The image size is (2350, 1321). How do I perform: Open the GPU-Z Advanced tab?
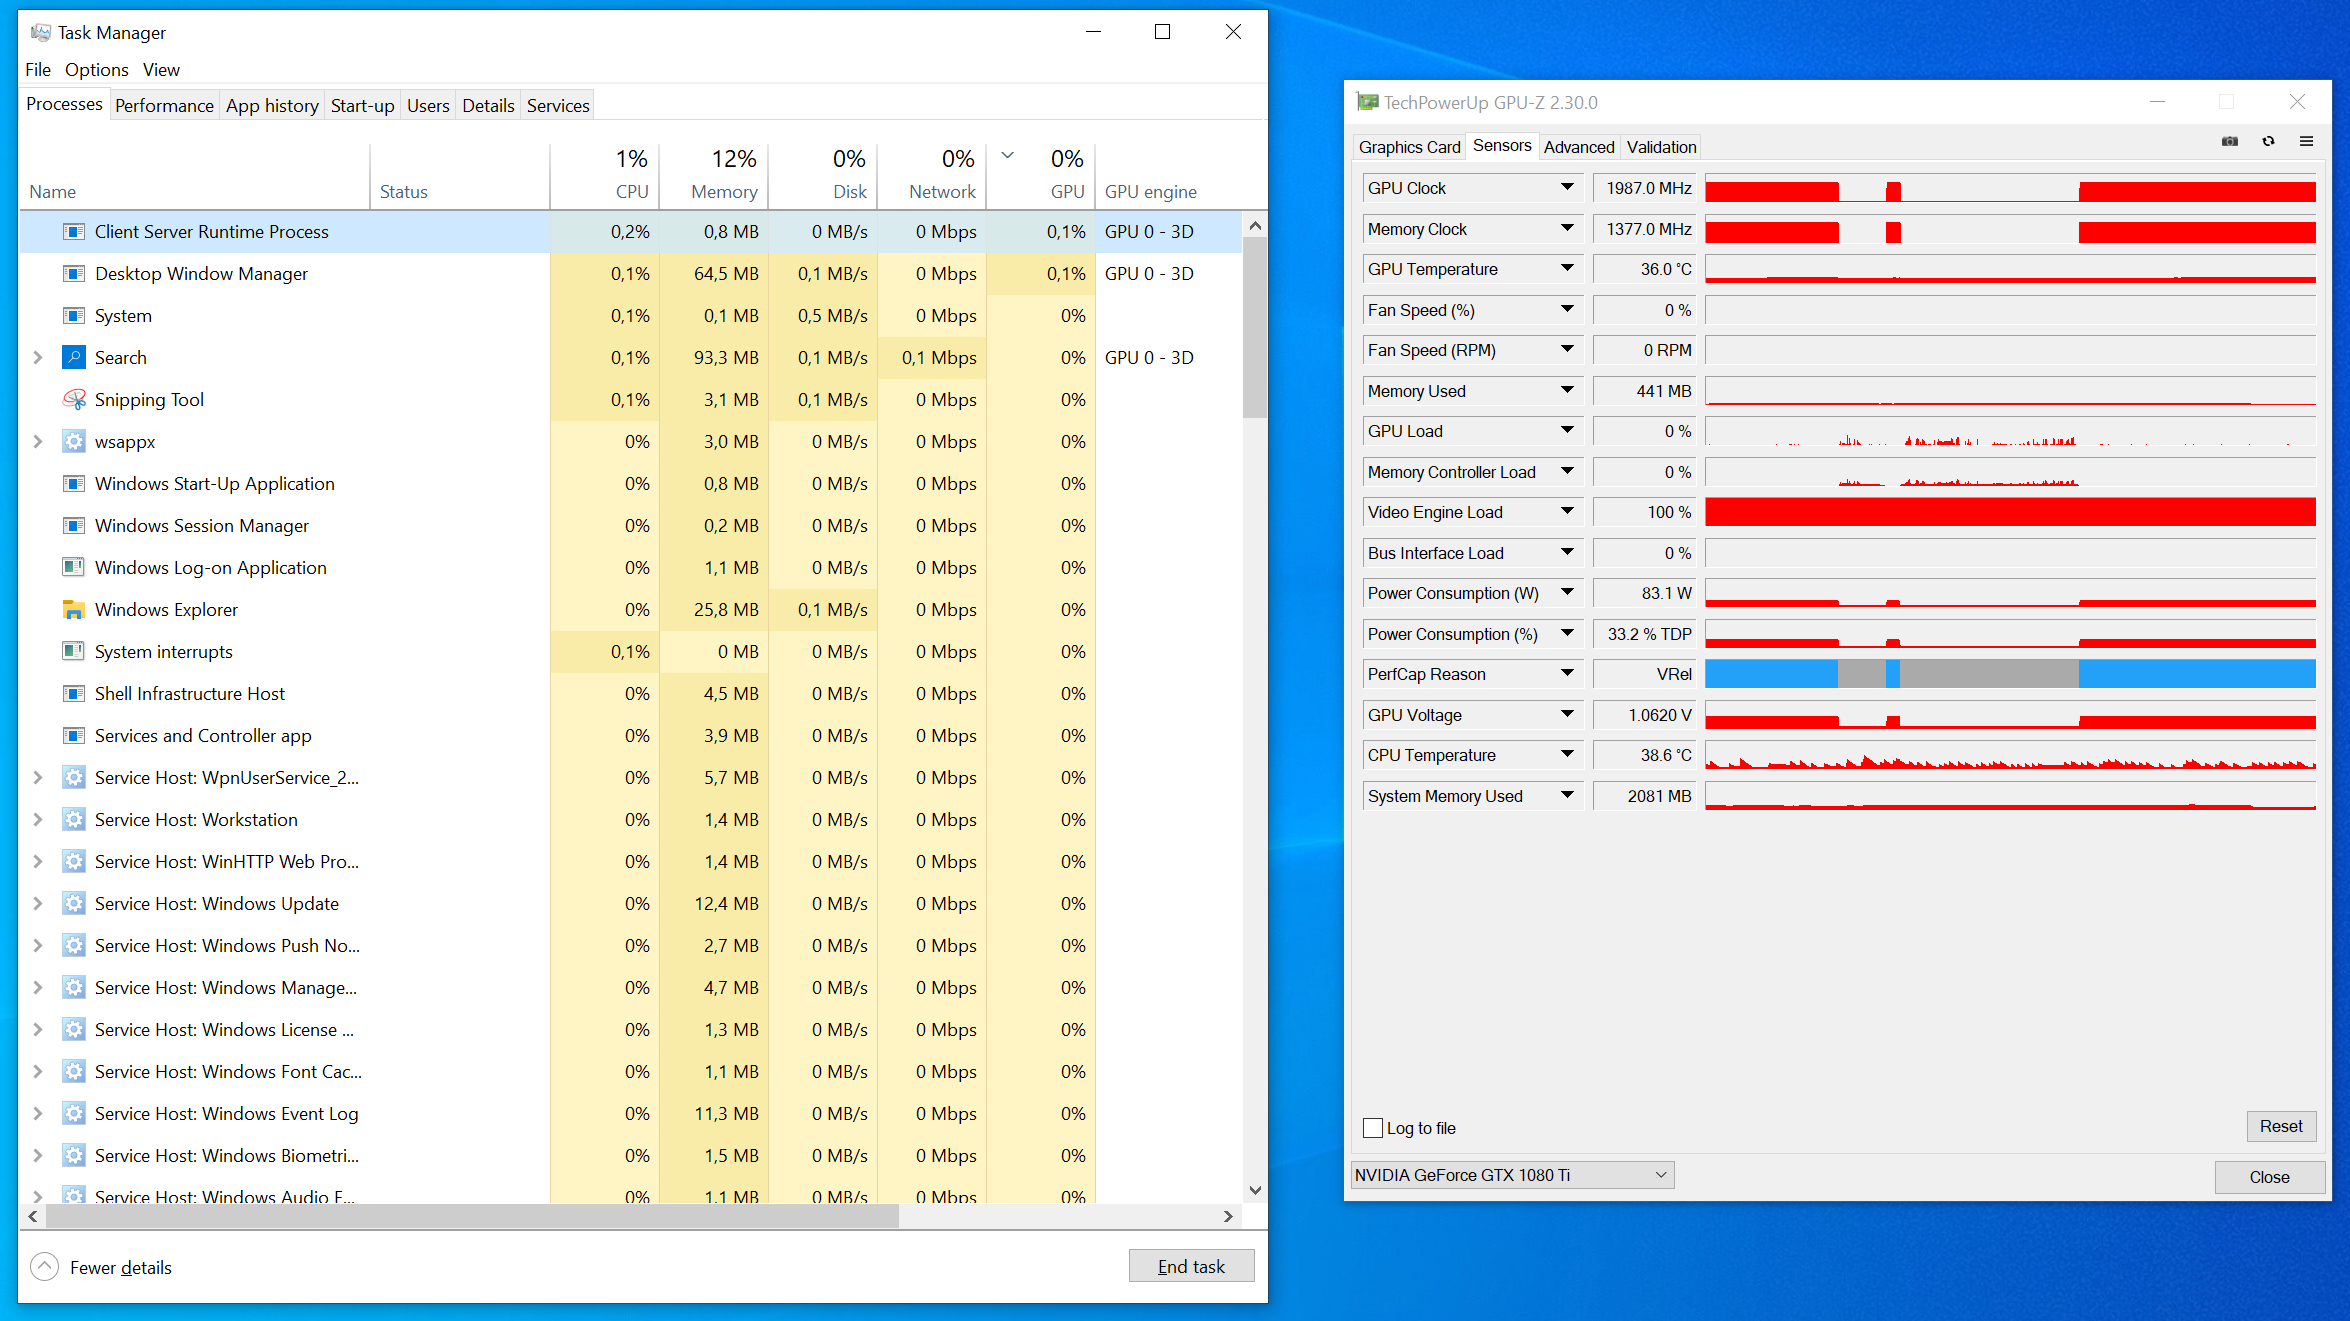click(x=1578, y=147)
